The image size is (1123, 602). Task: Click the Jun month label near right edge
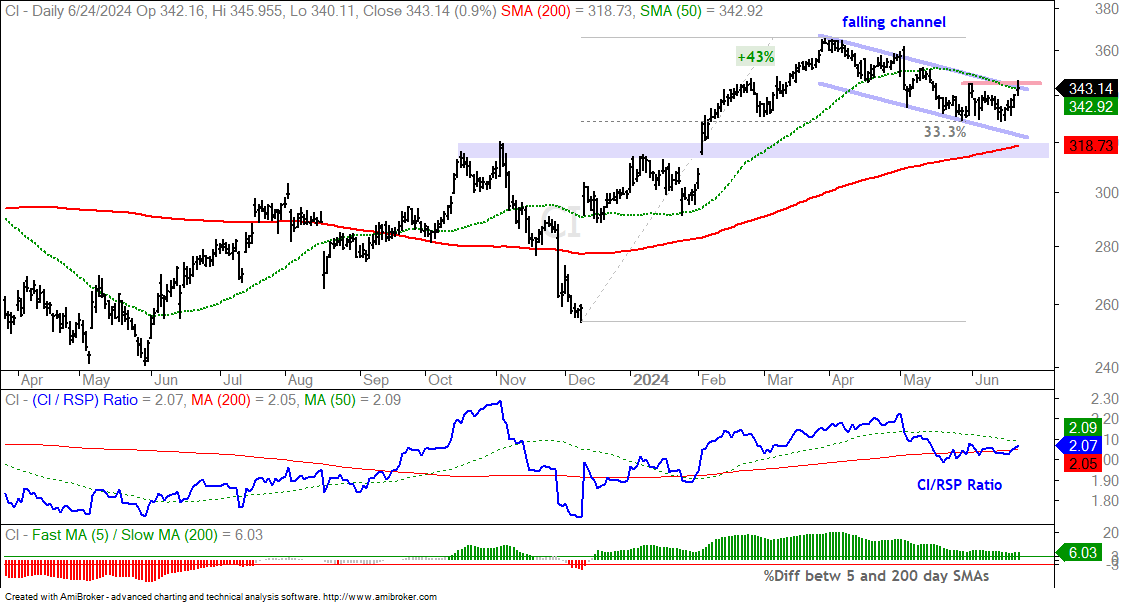coord(987,379)
